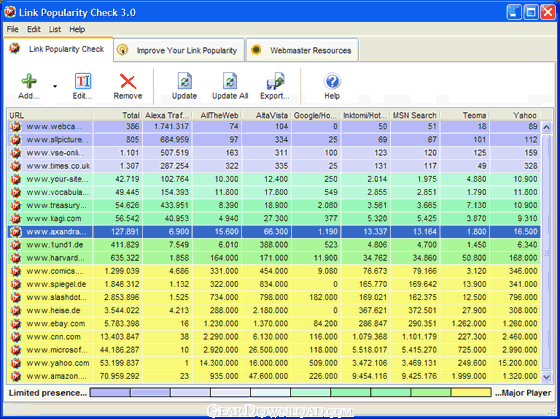Click the scrollbar down arrow of the list
This screenshot has width=560, height=419.
tap(546, 376)
